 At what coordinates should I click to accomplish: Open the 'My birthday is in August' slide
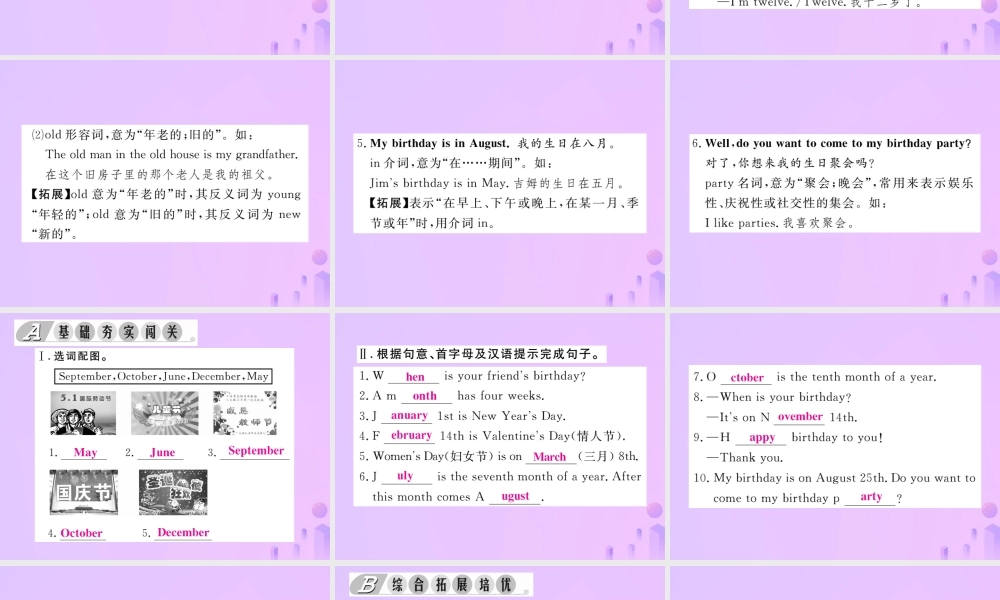click(x=500, y=183)
